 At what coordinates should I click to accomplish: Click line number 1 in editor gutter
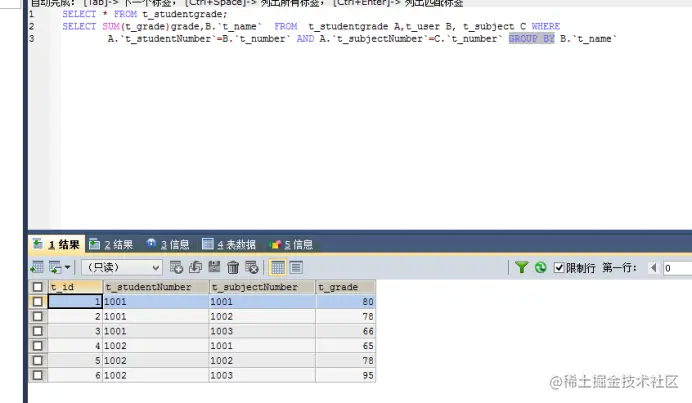click(x=31, y=14)
